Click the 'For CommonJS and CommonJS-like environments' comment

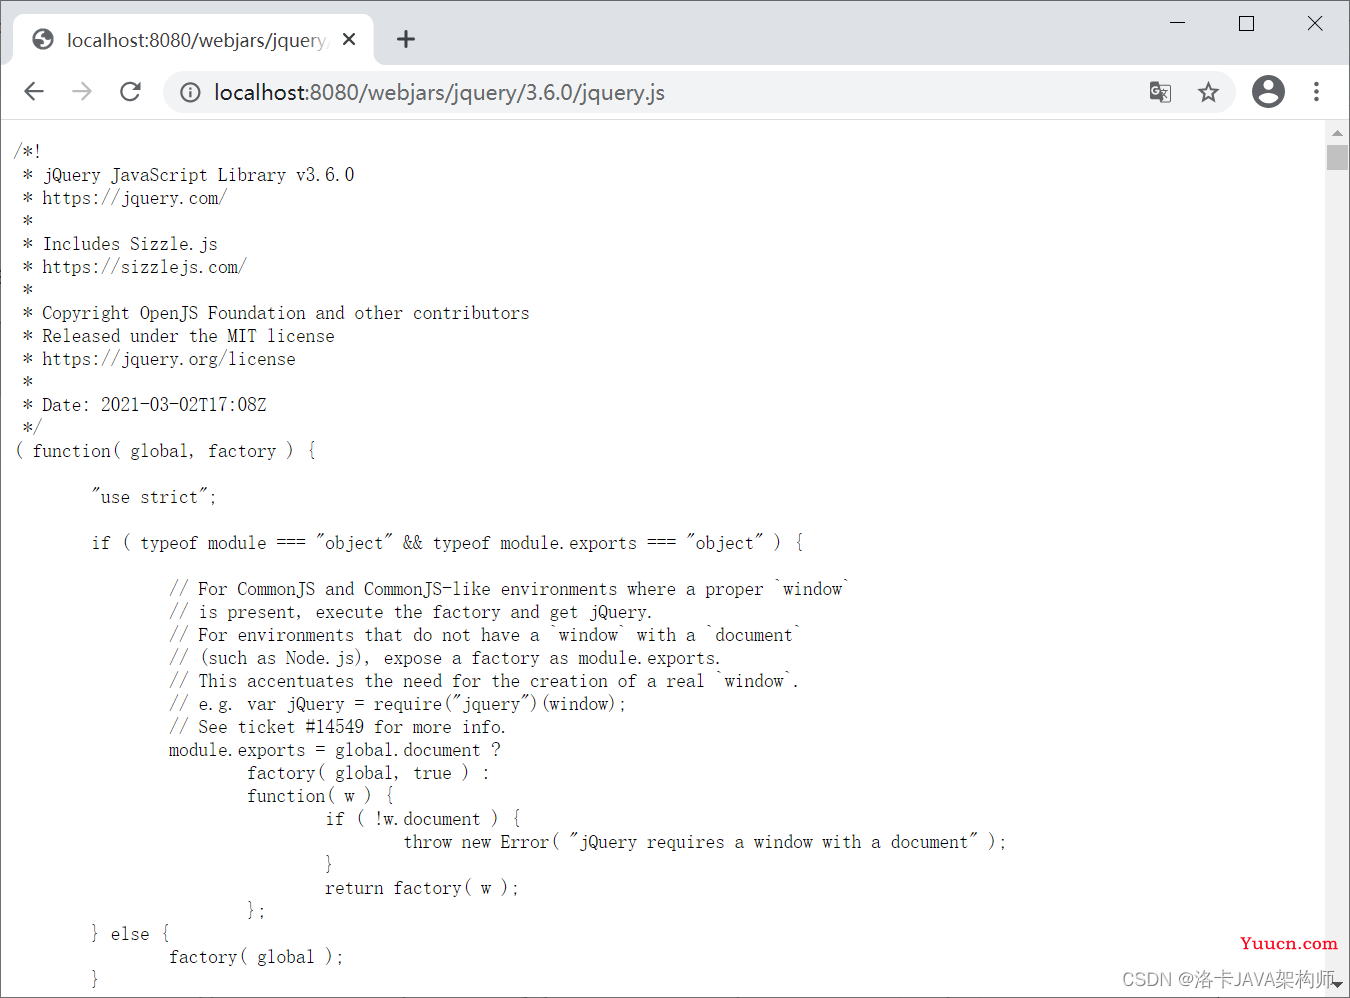509,589
